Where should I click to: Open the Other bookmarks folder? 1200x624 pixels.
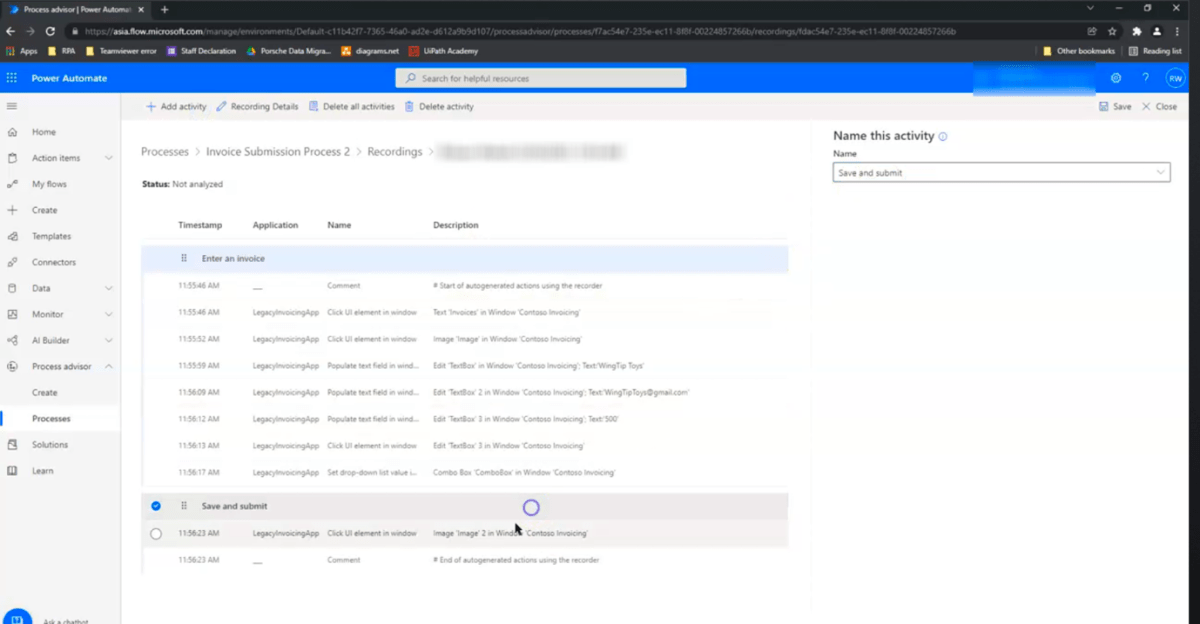(1079, 50)
